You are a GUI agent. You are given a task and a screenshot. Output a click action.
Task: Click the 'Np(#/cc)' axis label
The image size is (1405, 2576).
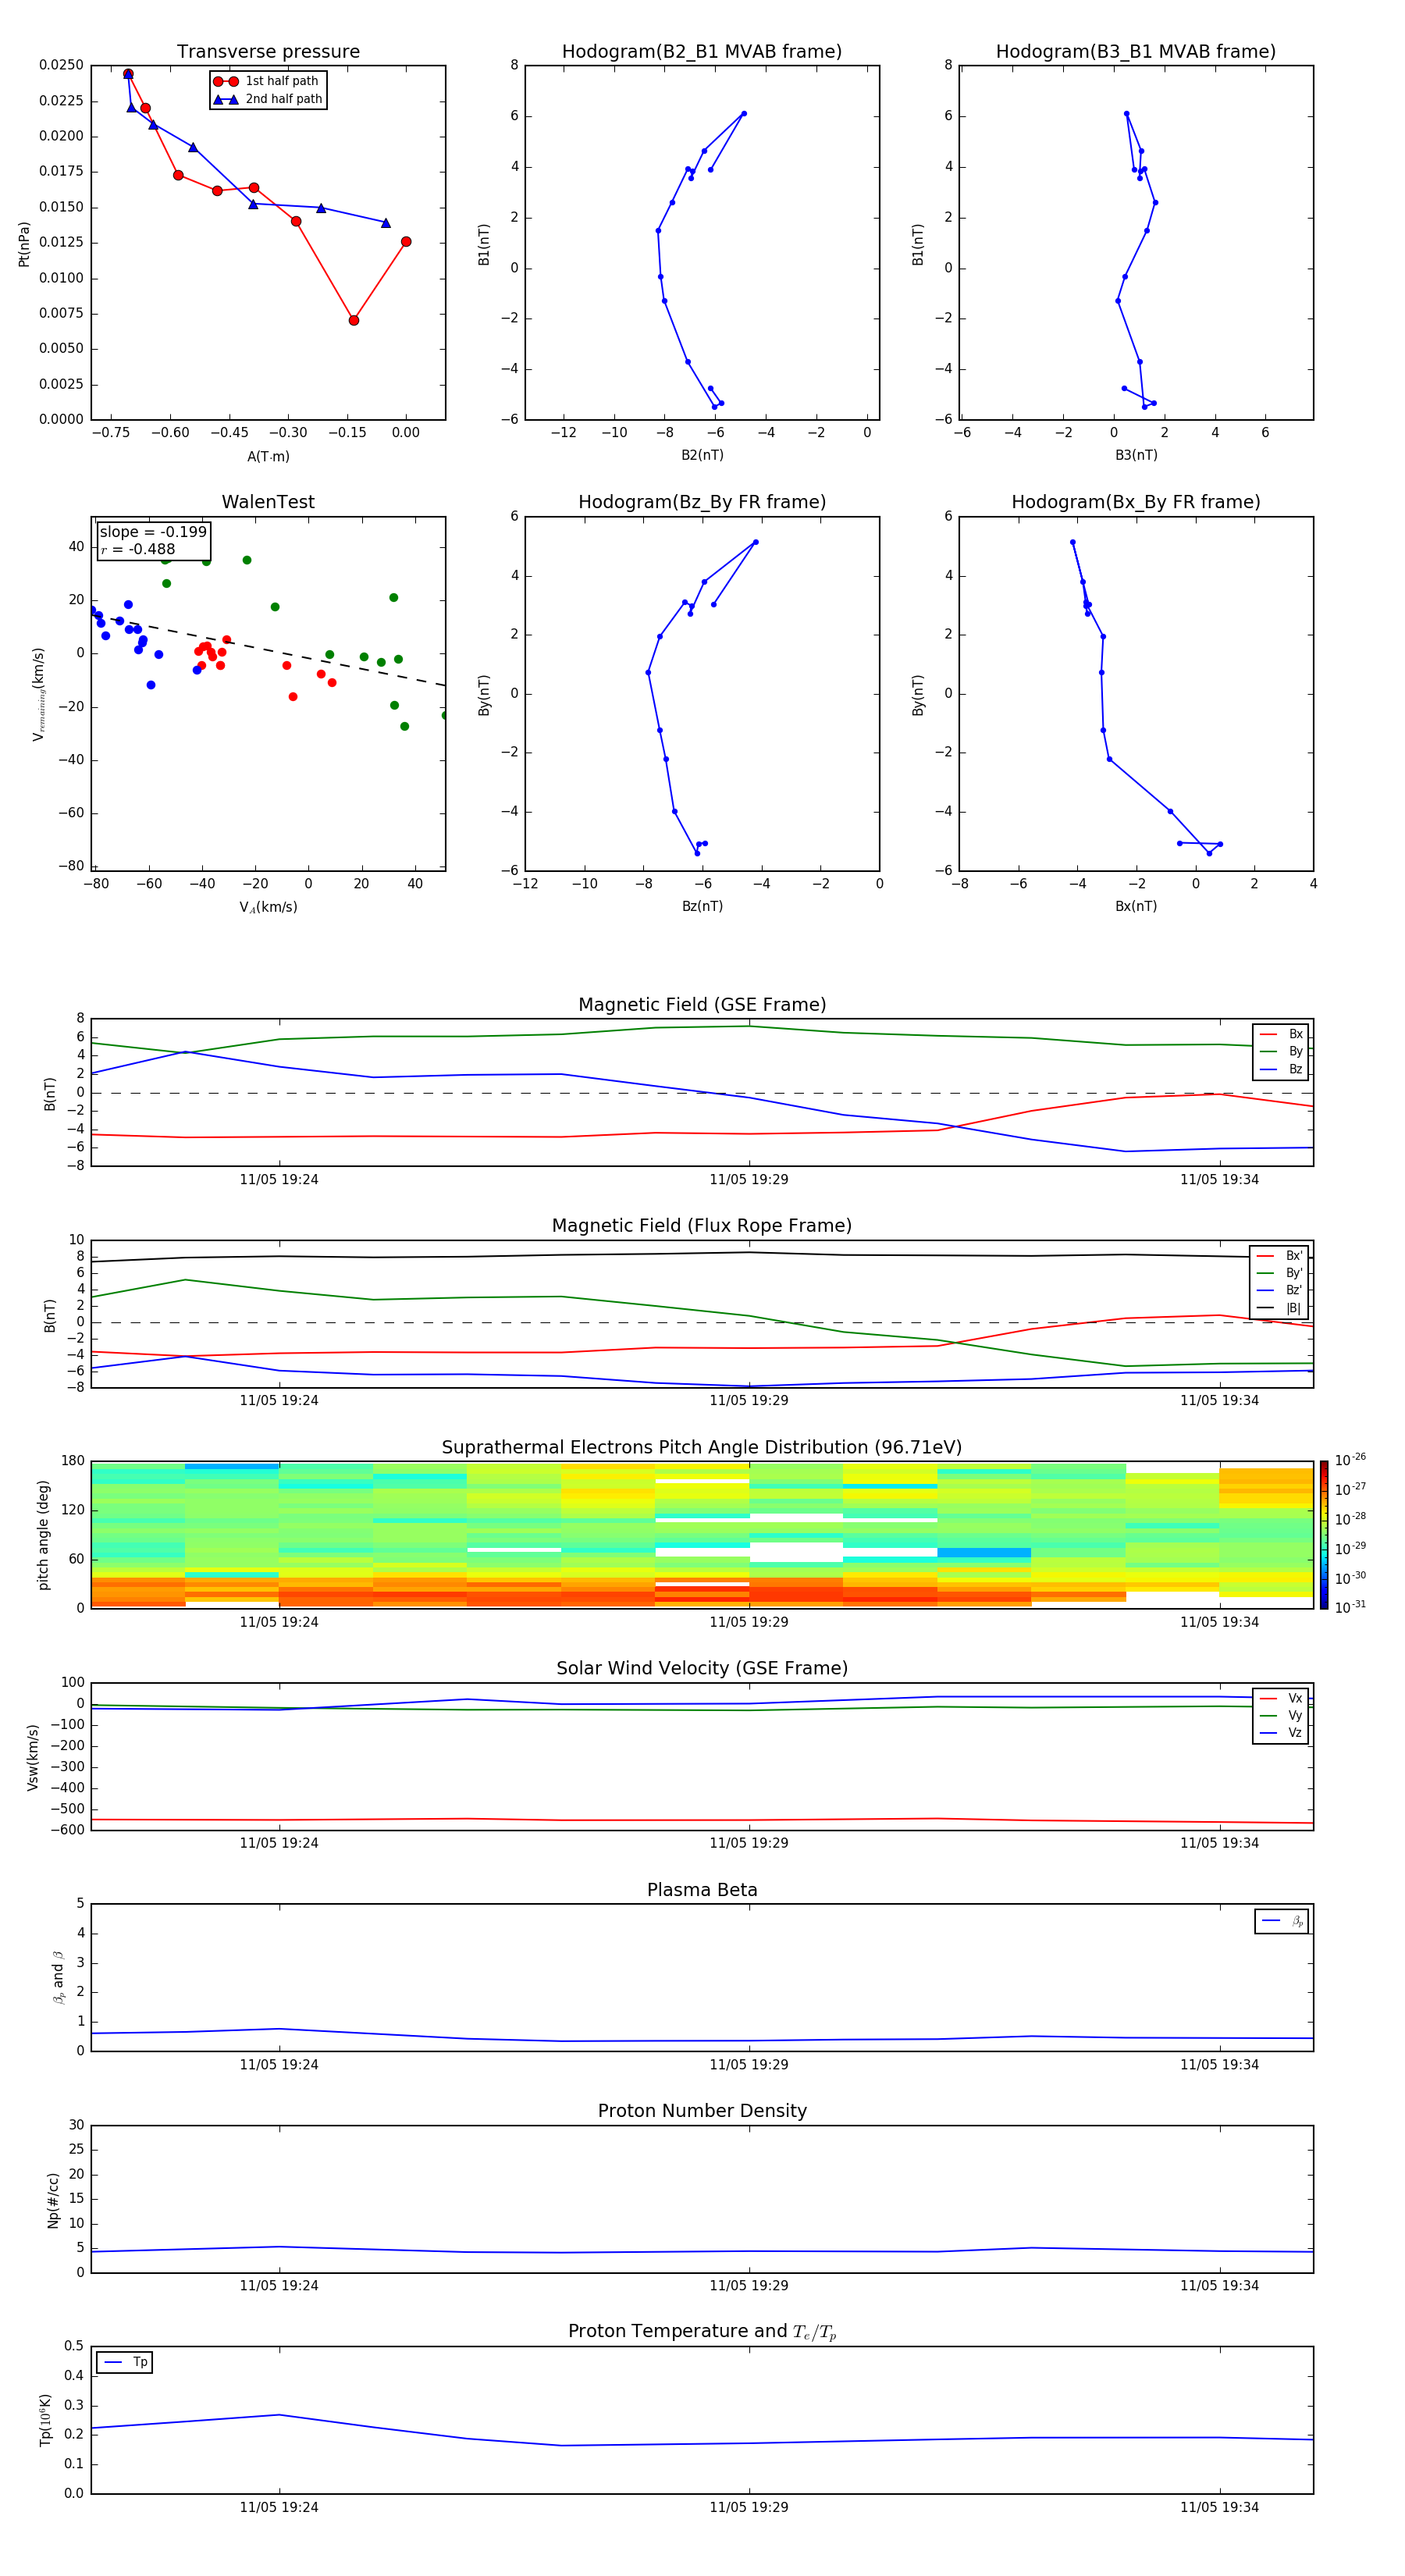click(53, 2200)
